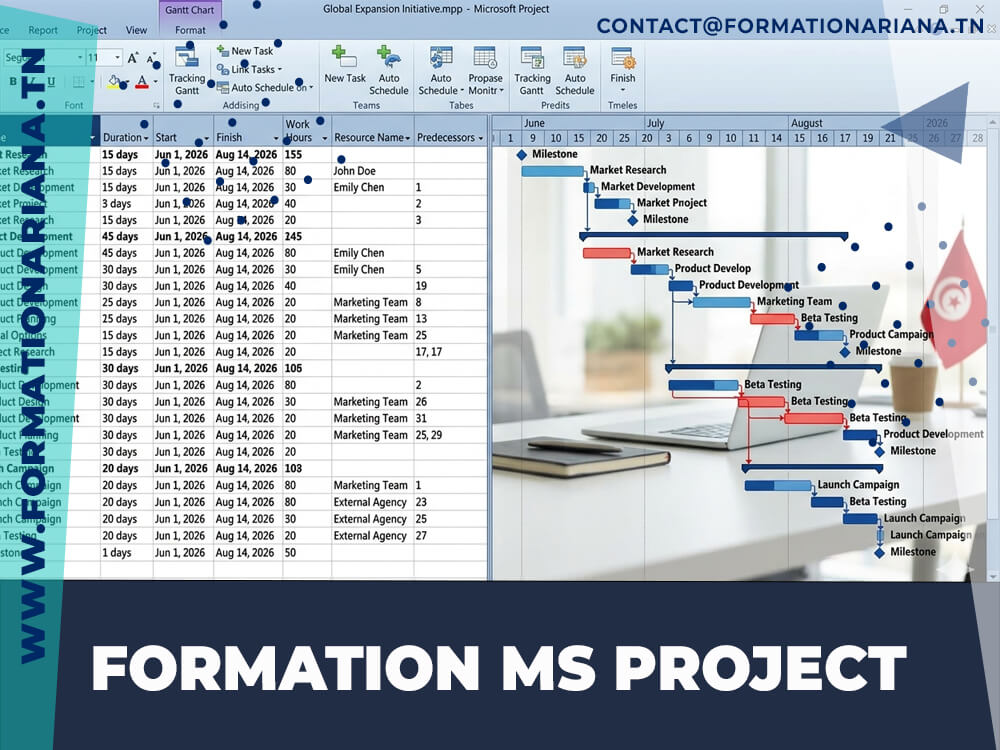Open the Report tab
This screenshot has width=1000, height=750.
43,30
